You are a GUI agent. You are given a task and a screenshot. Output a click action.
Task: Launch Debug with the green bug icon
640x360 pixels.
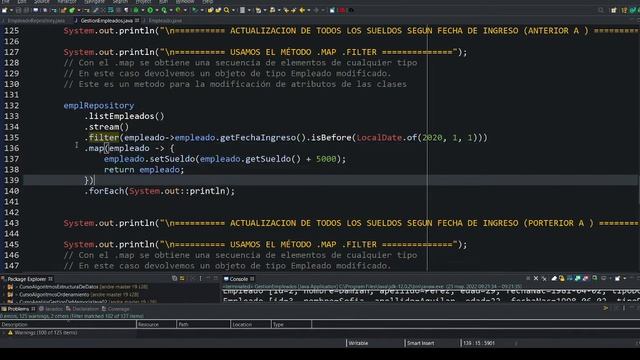pos(136,10)
